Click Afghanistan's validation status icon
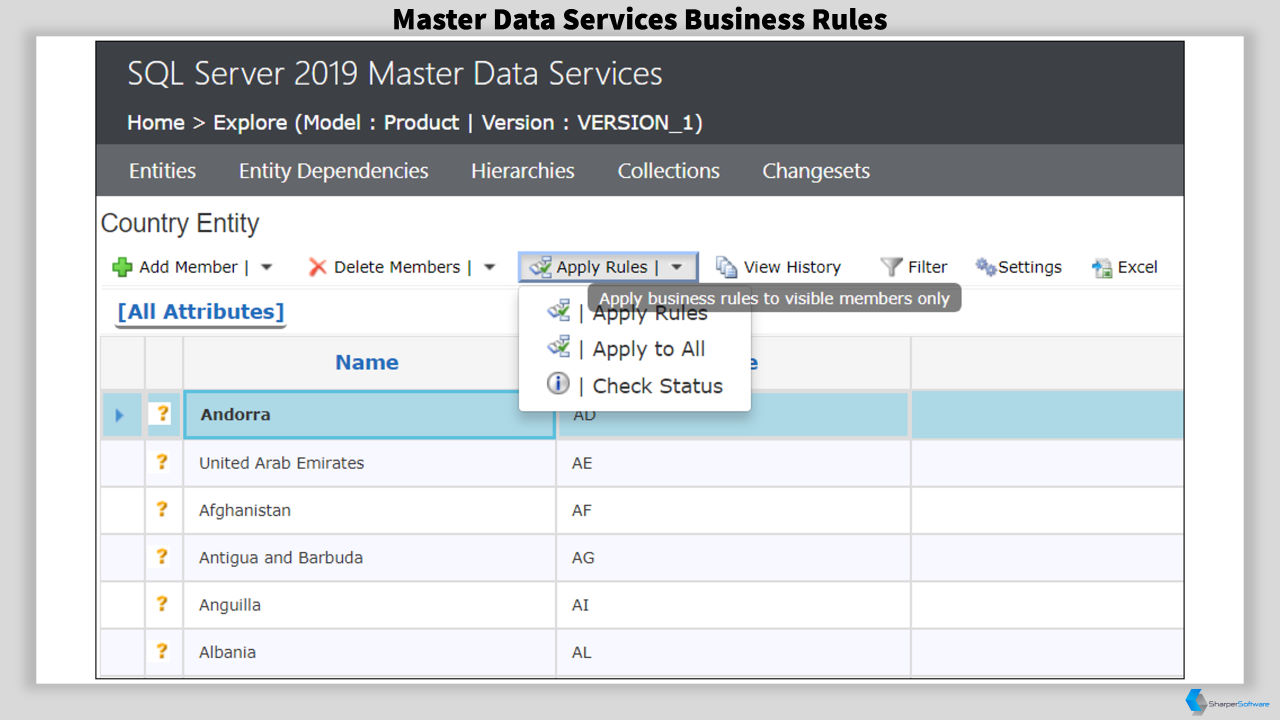 (162, 509)
